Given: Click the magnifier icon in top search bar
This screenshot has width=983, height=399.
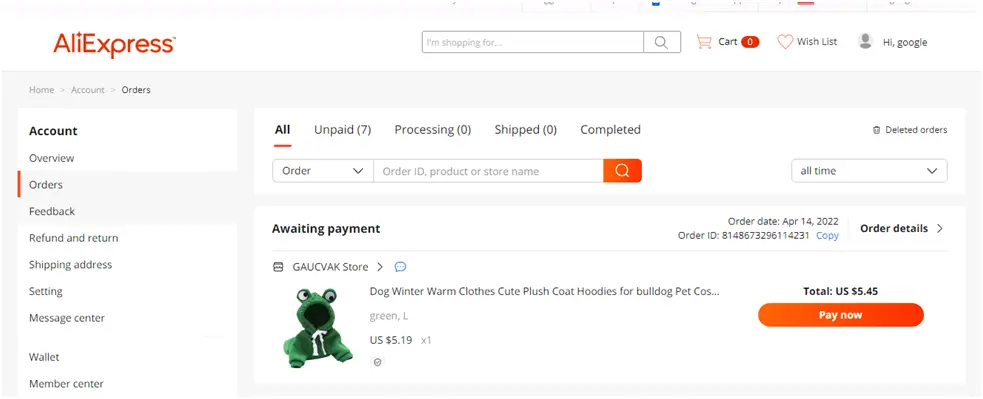Looking at the screenshot, I should tap(661, 42).
